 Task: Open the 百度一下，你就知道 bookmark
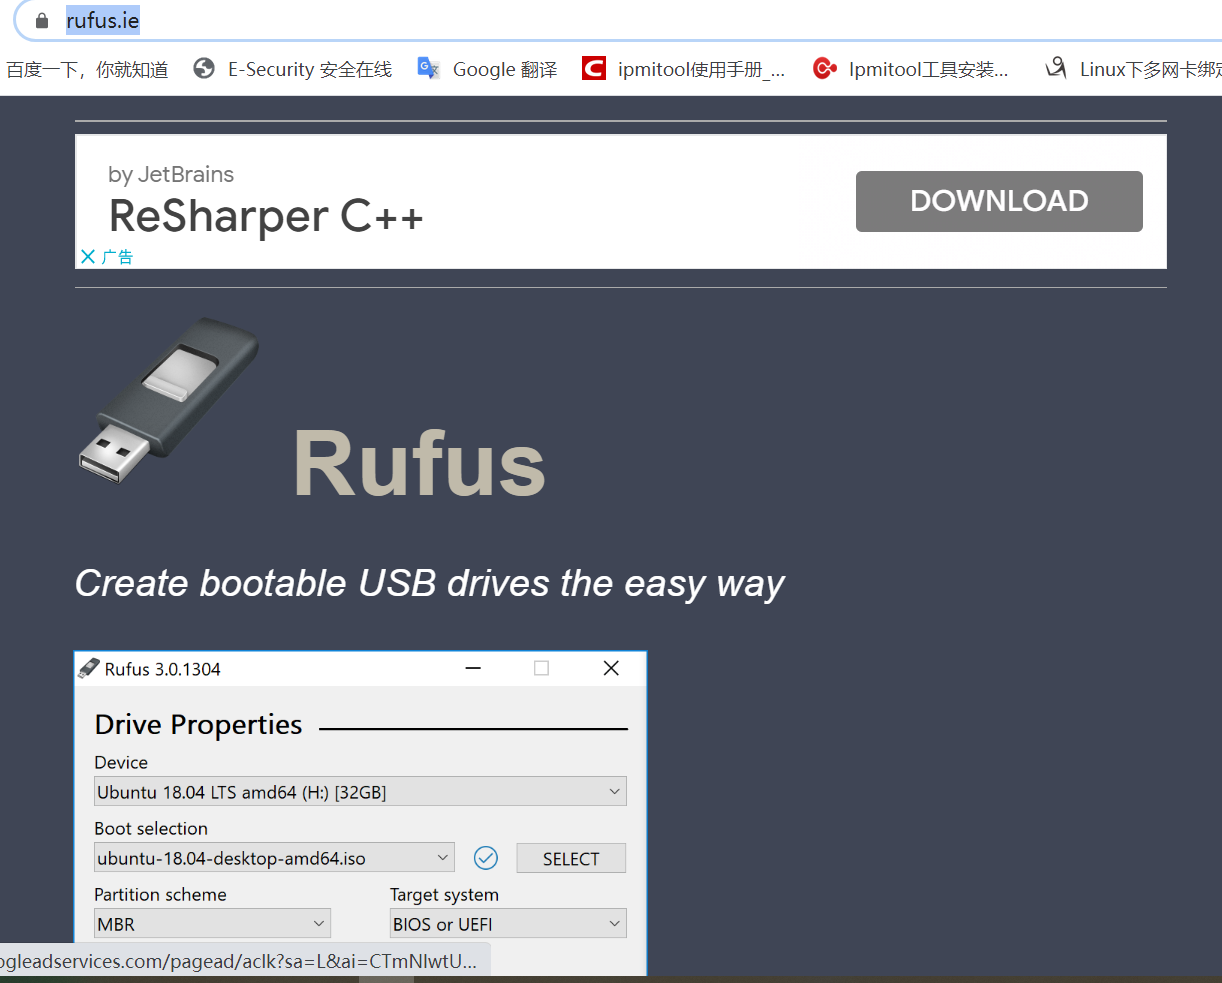(87, 69)
